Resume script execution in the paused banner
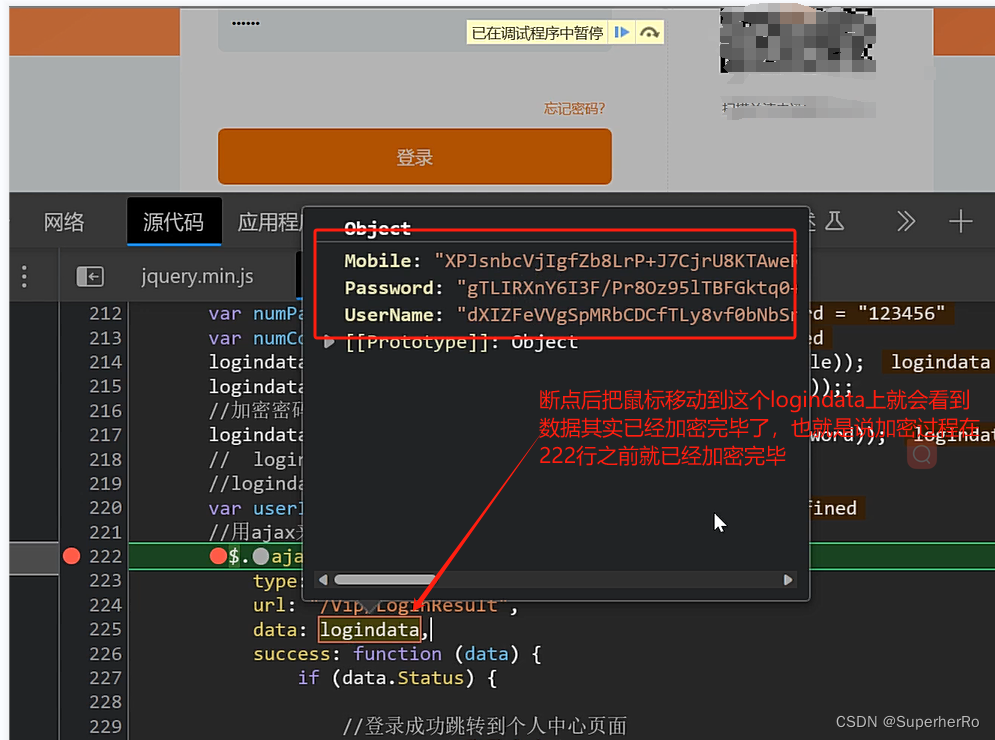This screenshot has height=740, width=995. click(621, 32)
